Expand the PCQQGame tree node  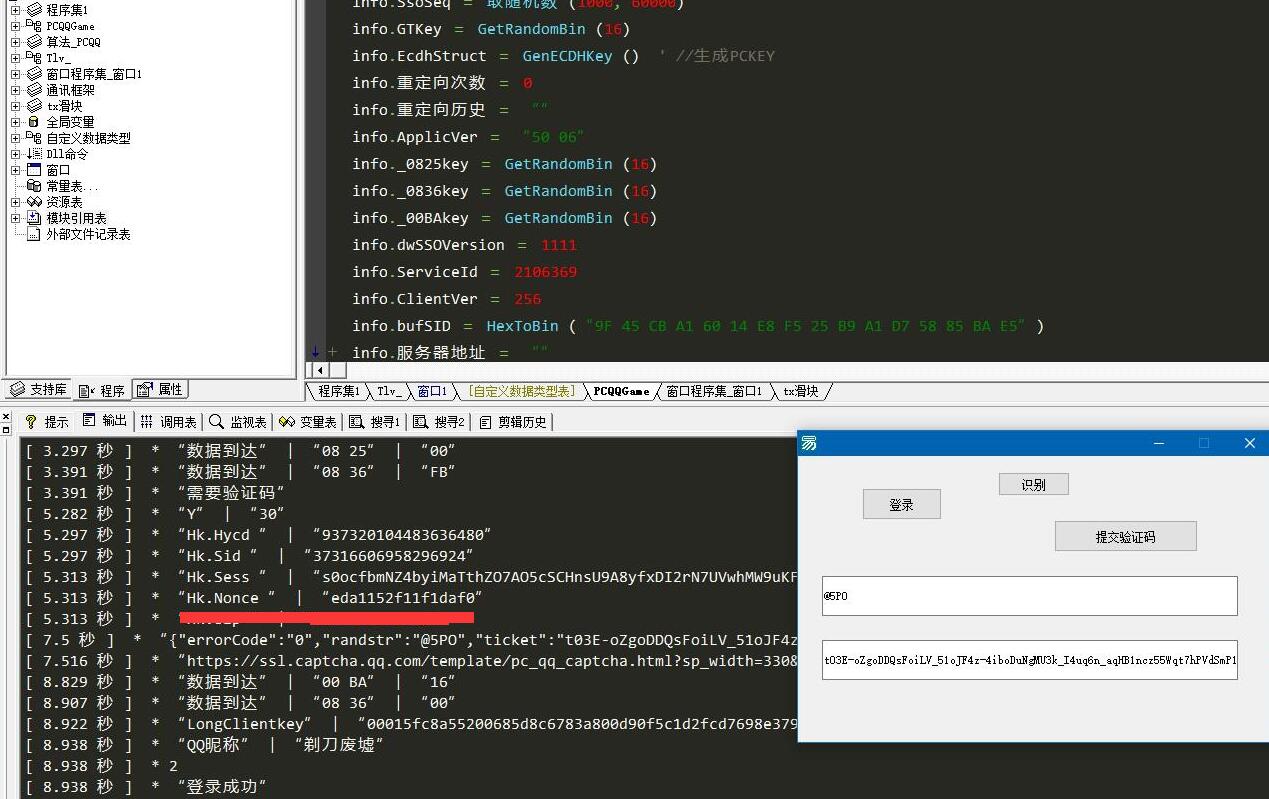pyautogui.click(x=15, y=26)
